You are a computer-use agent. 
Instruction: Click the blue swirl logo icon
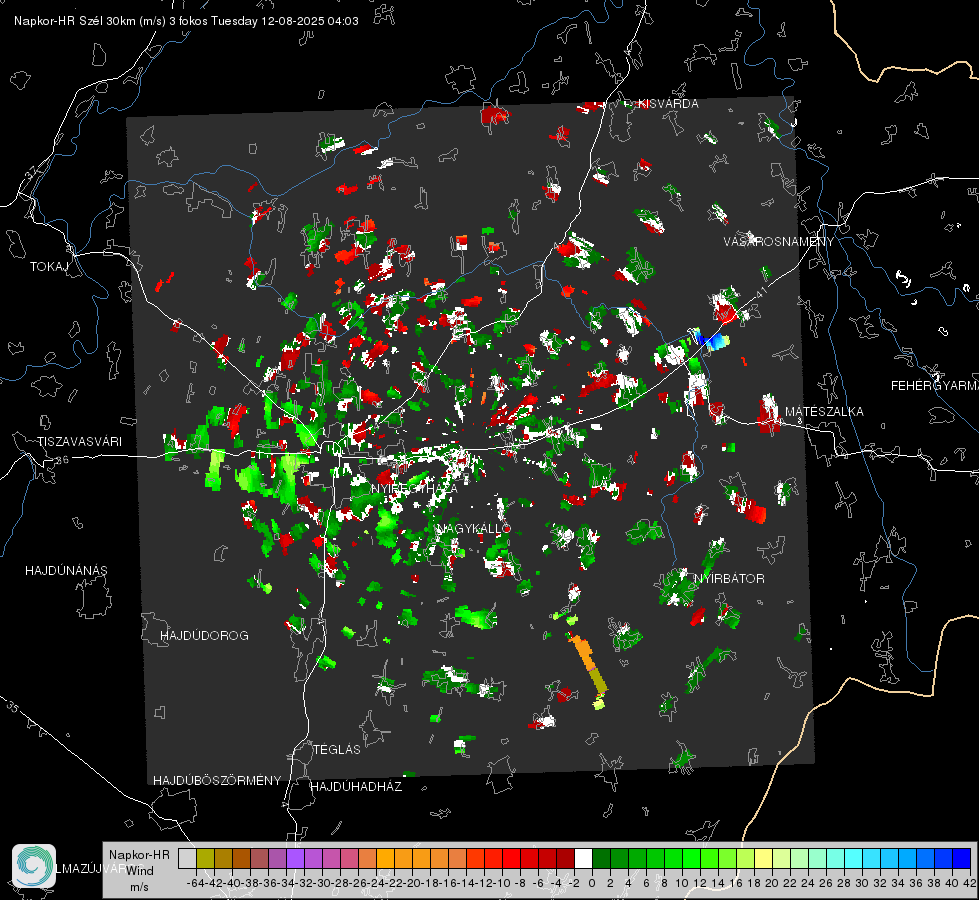pos(34,866)
